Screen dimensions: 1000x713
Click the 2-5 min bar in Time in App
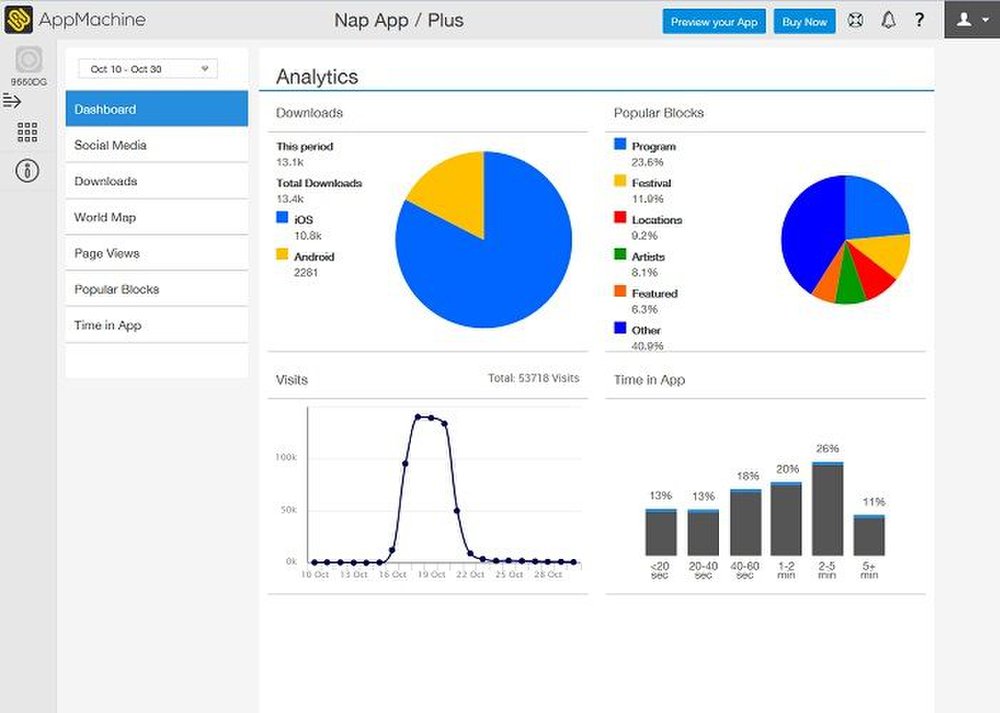pyautogui.click(x=827, y=509)
